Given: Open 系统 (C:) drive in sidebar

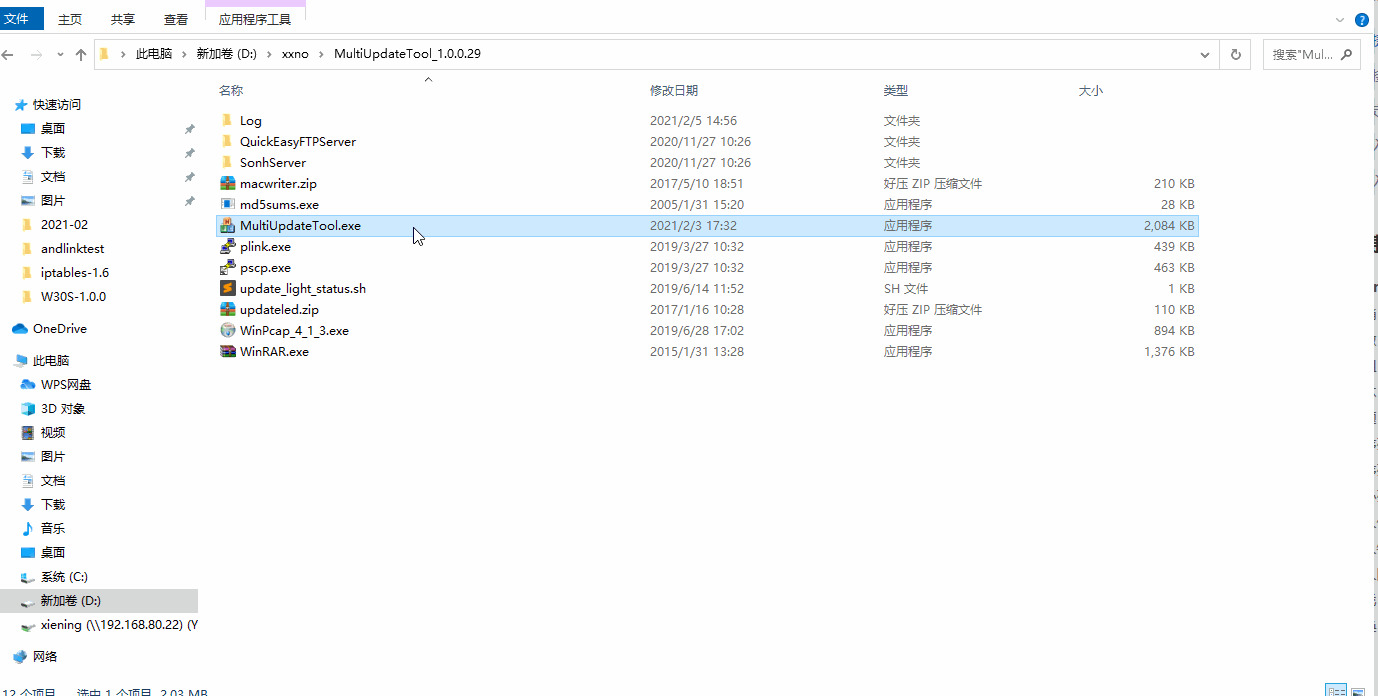Looking at the screenshot, I should [64, 577].
